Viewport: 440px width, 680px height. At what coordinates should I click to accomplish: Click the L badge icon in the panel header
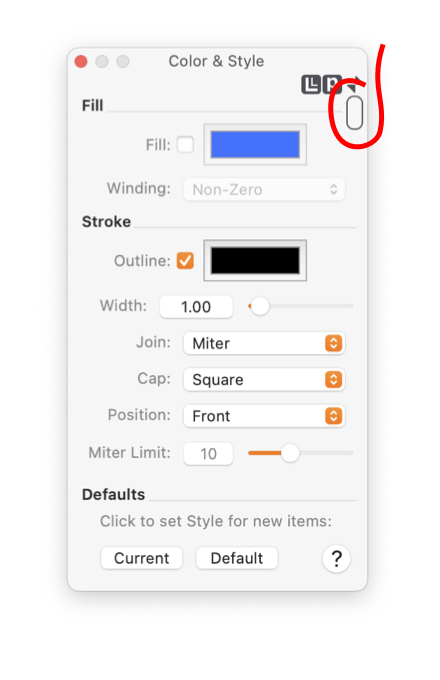point(311,85)
